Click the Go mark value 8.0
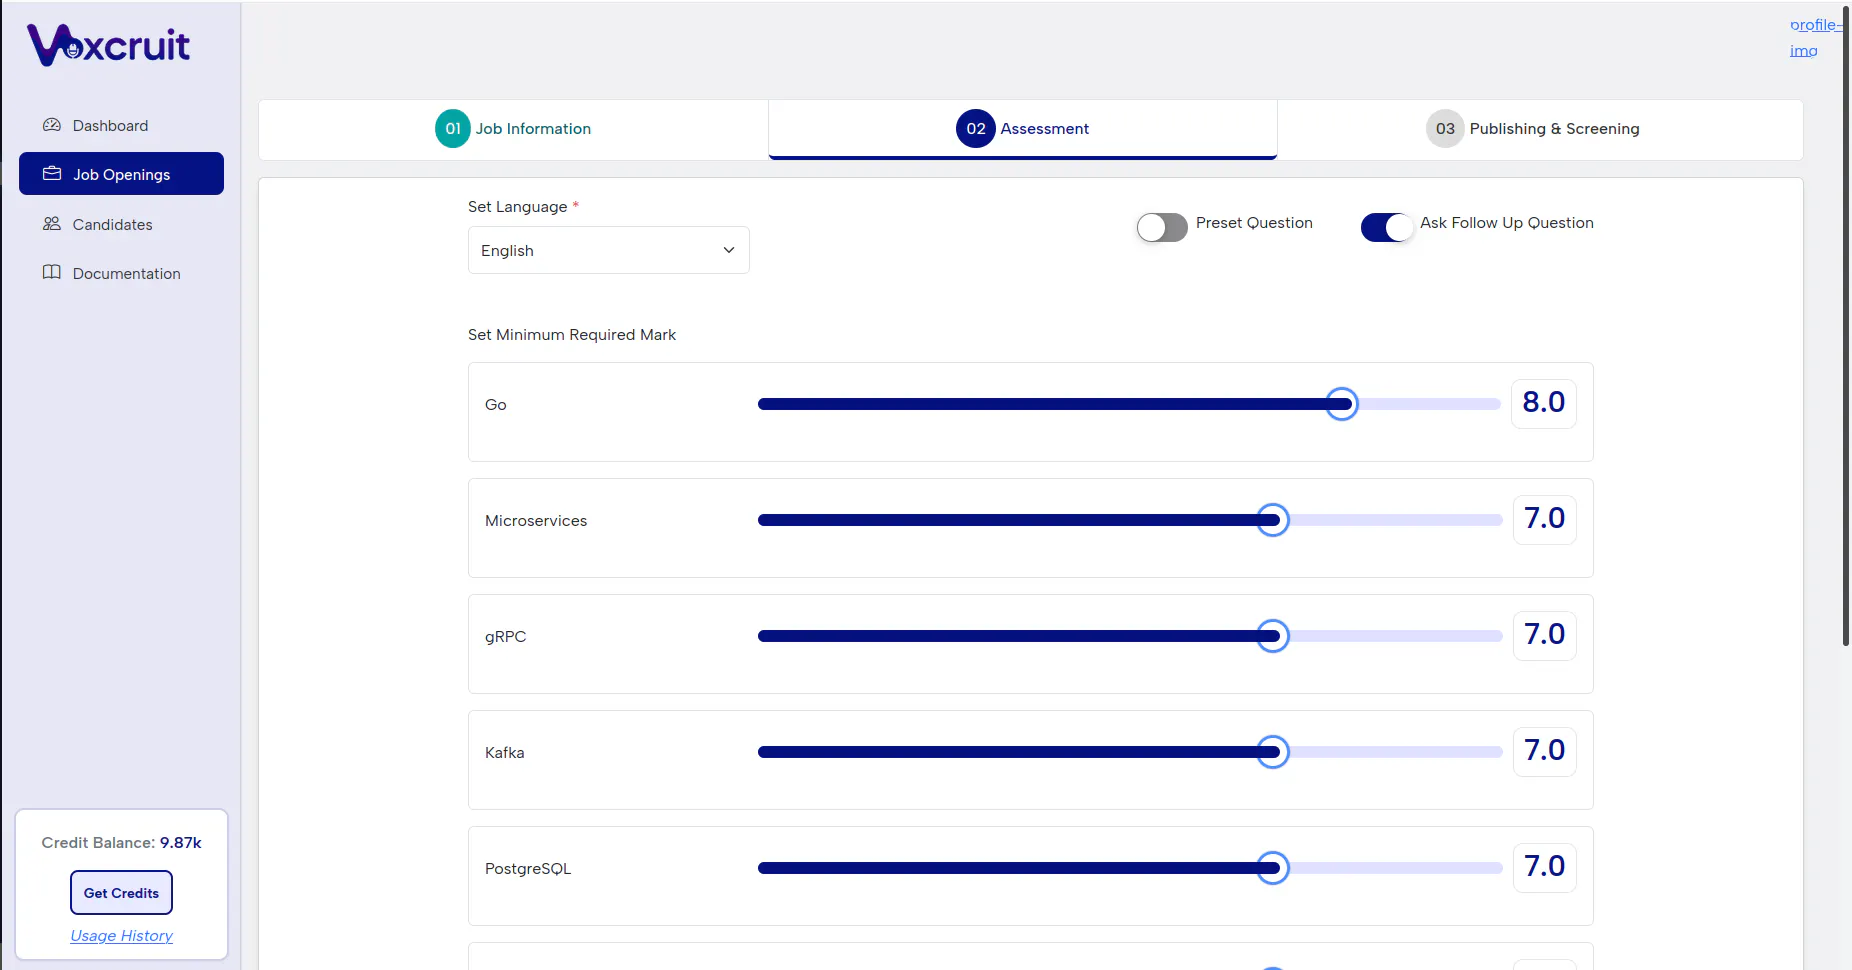 pos(1544,403)
